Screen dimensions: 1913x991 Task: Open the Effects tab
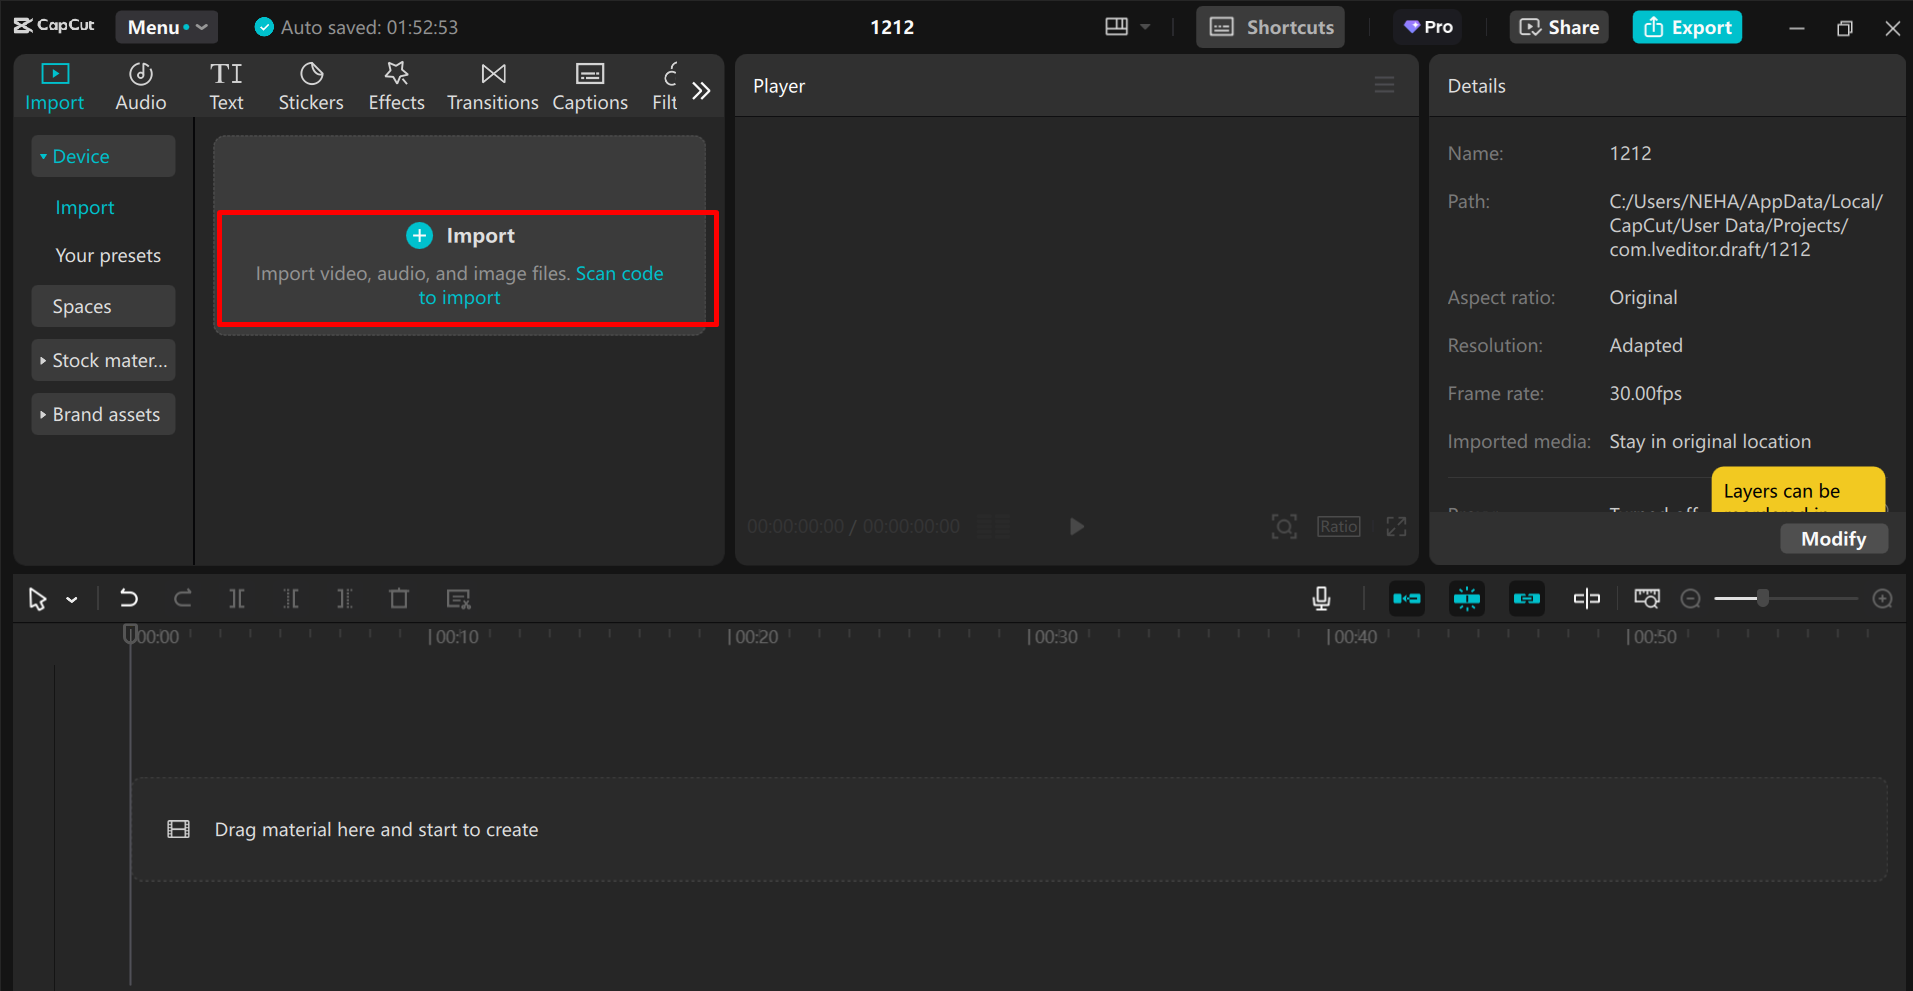[x=396, y=87]
